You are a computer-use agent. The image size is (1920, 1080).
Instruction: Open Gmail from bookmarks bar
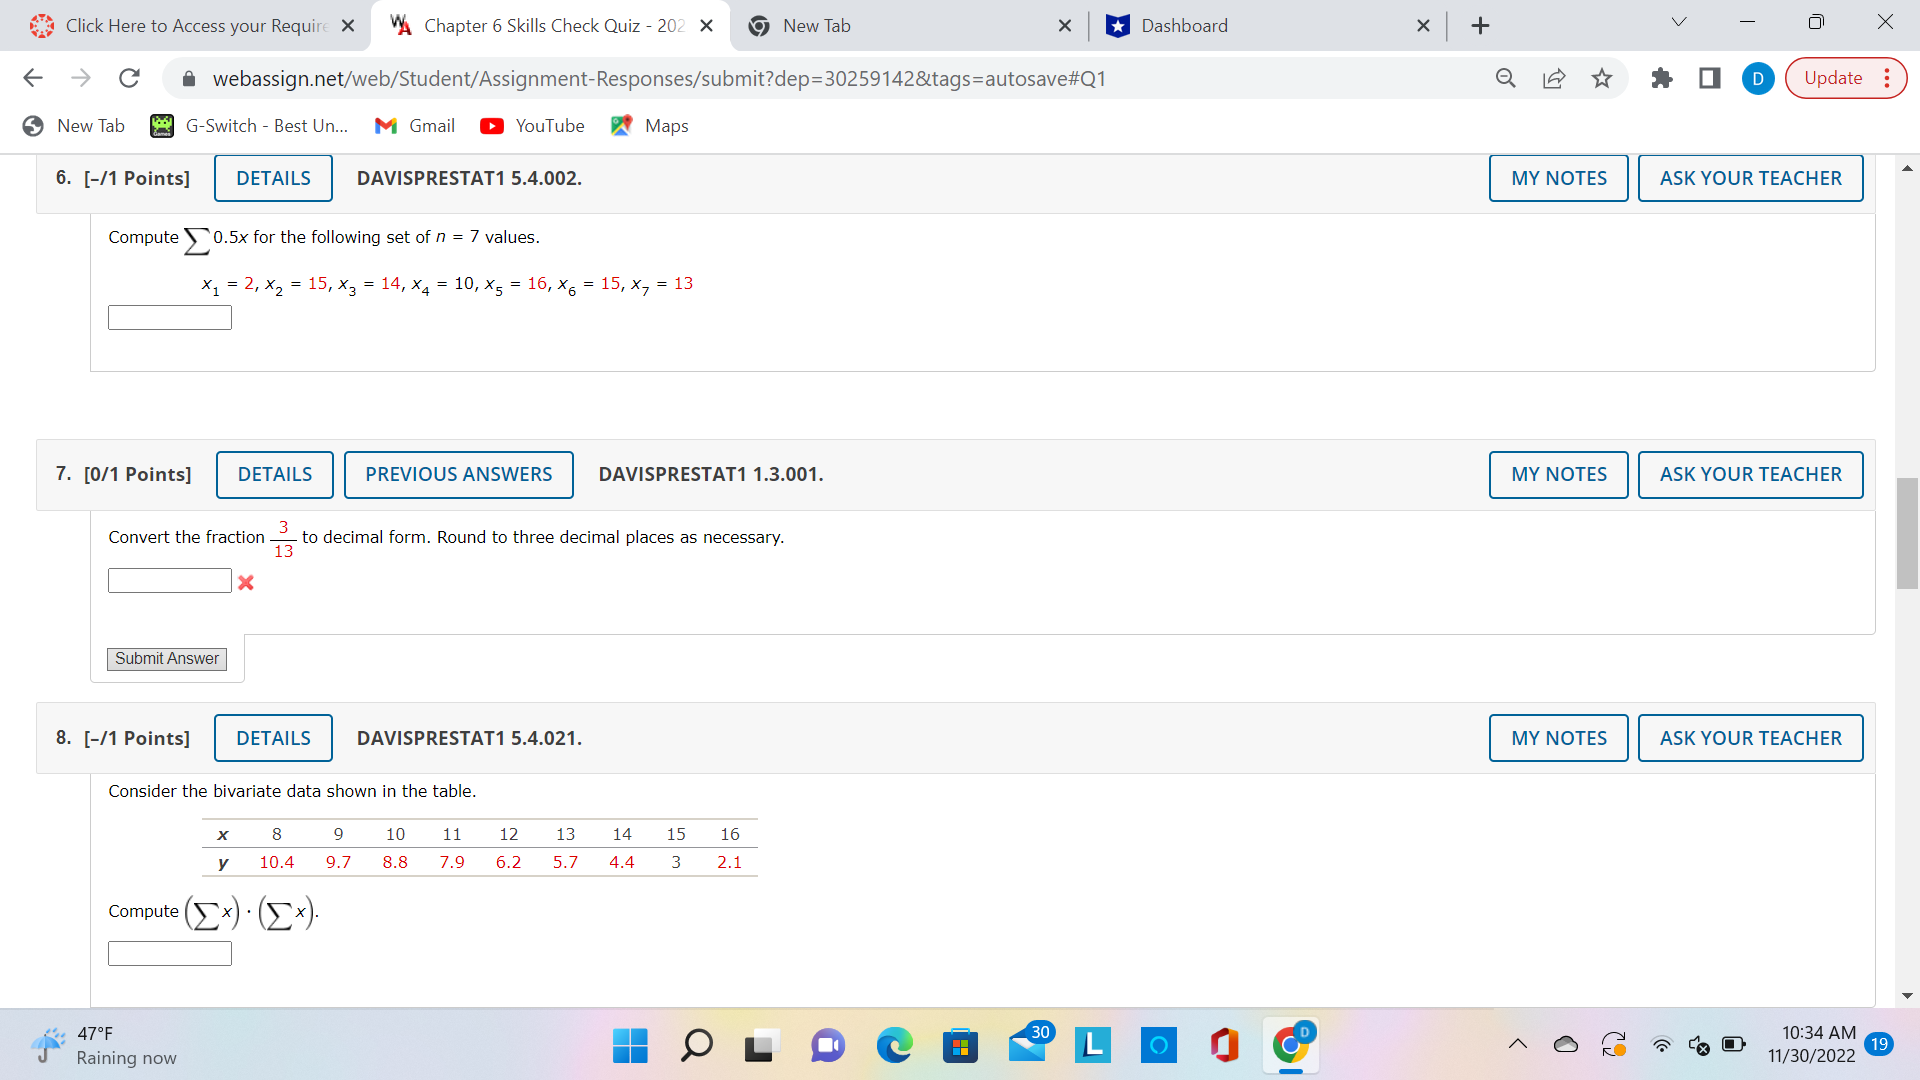tap(414, 126)
